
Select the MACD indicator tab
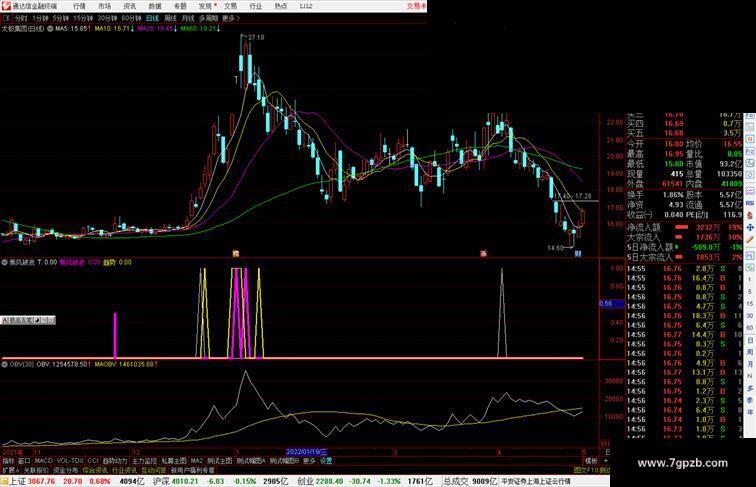(43, 461)
